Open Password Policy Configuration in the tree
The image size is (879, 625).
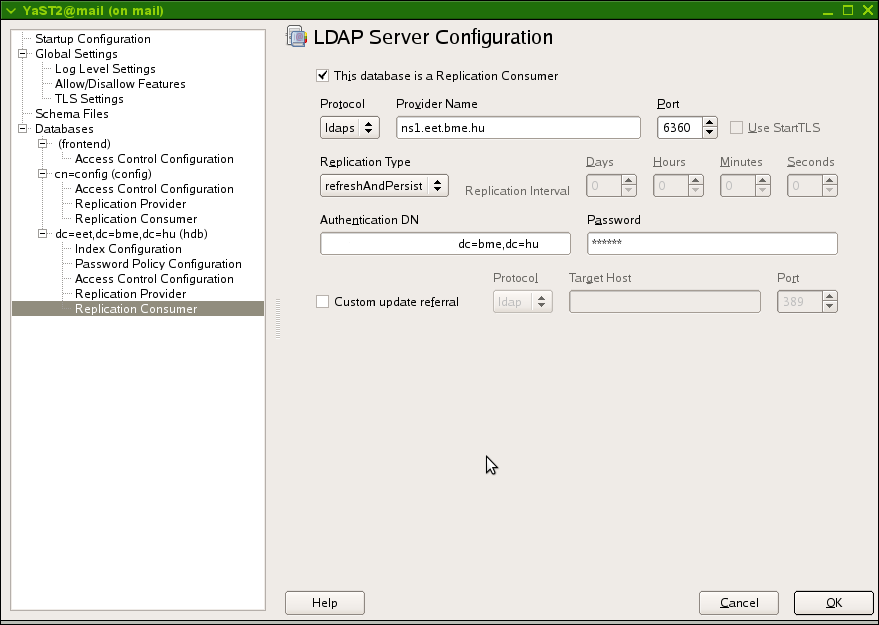[x=158, y=264]
